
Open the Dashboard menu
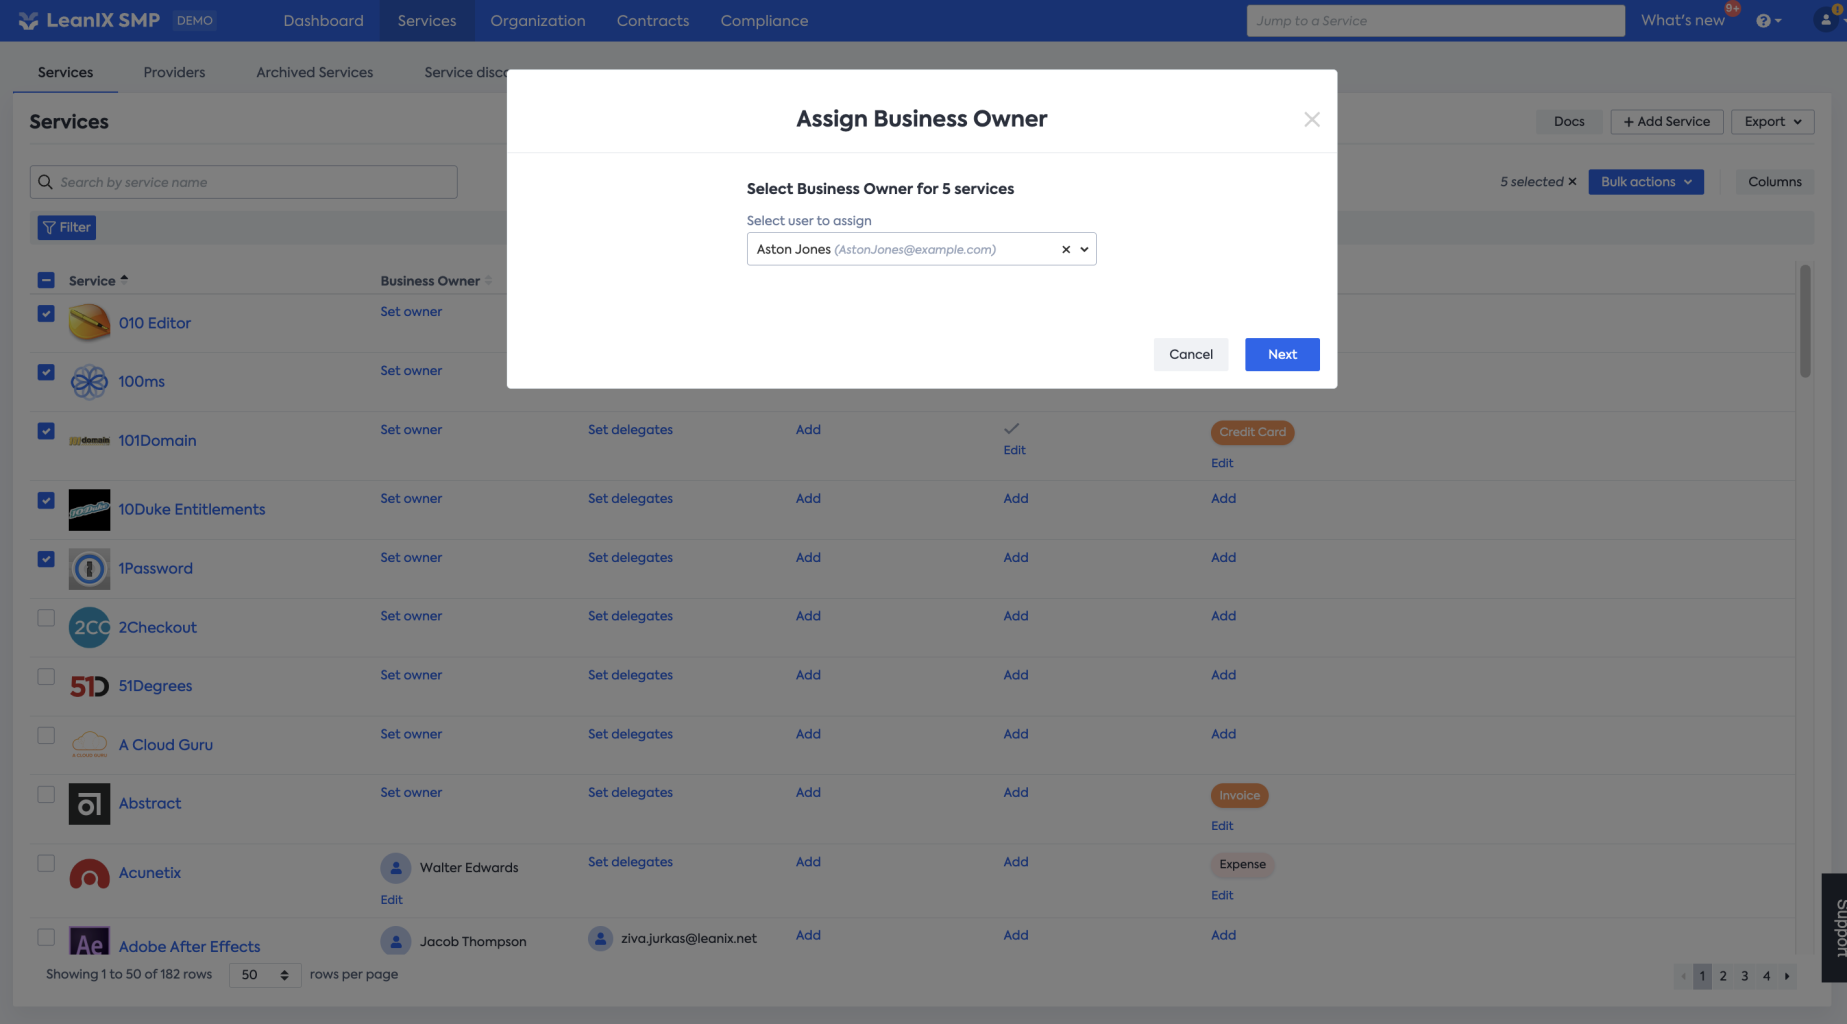coord(323,21)
